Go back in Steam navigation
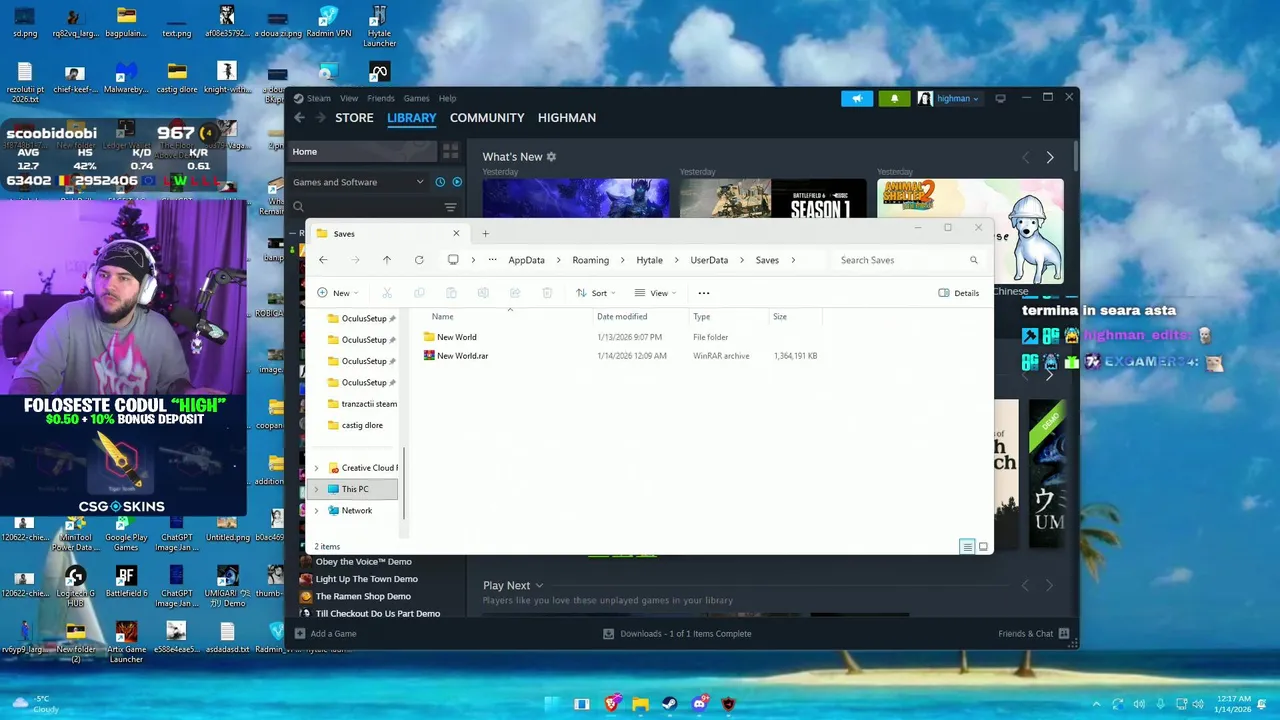1280x720 pixels. tap(299, 117)
